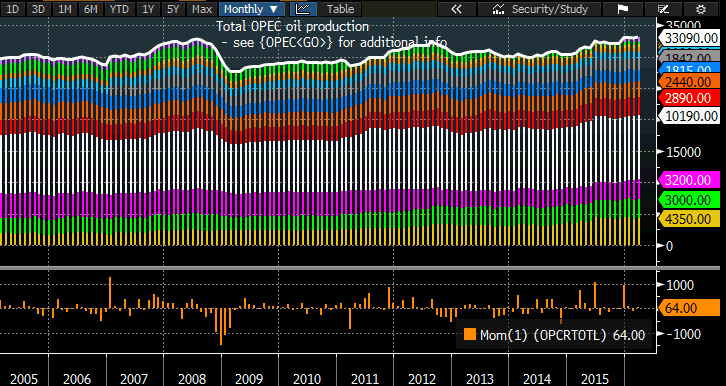Click the flag icon in the toolbar

pos(623,8)
